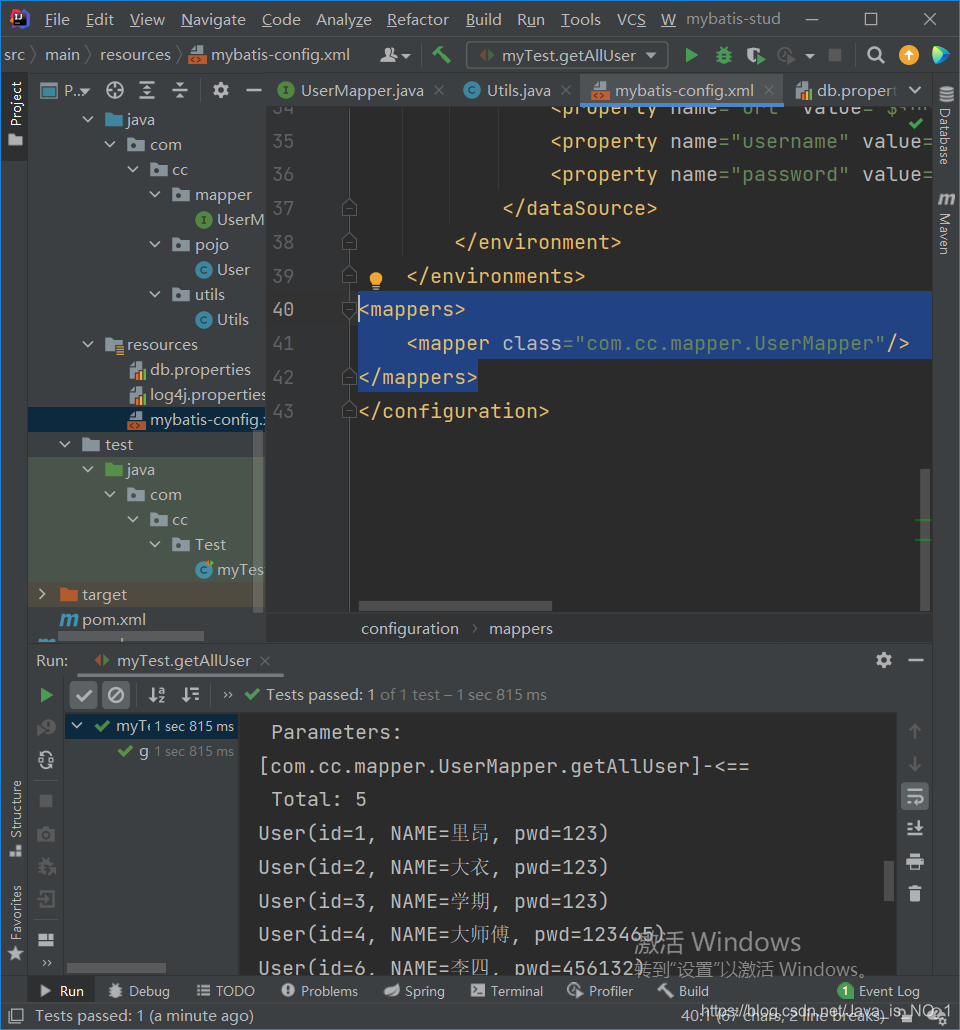
Task: Clear console with trash icon
Action: point(915,893)
